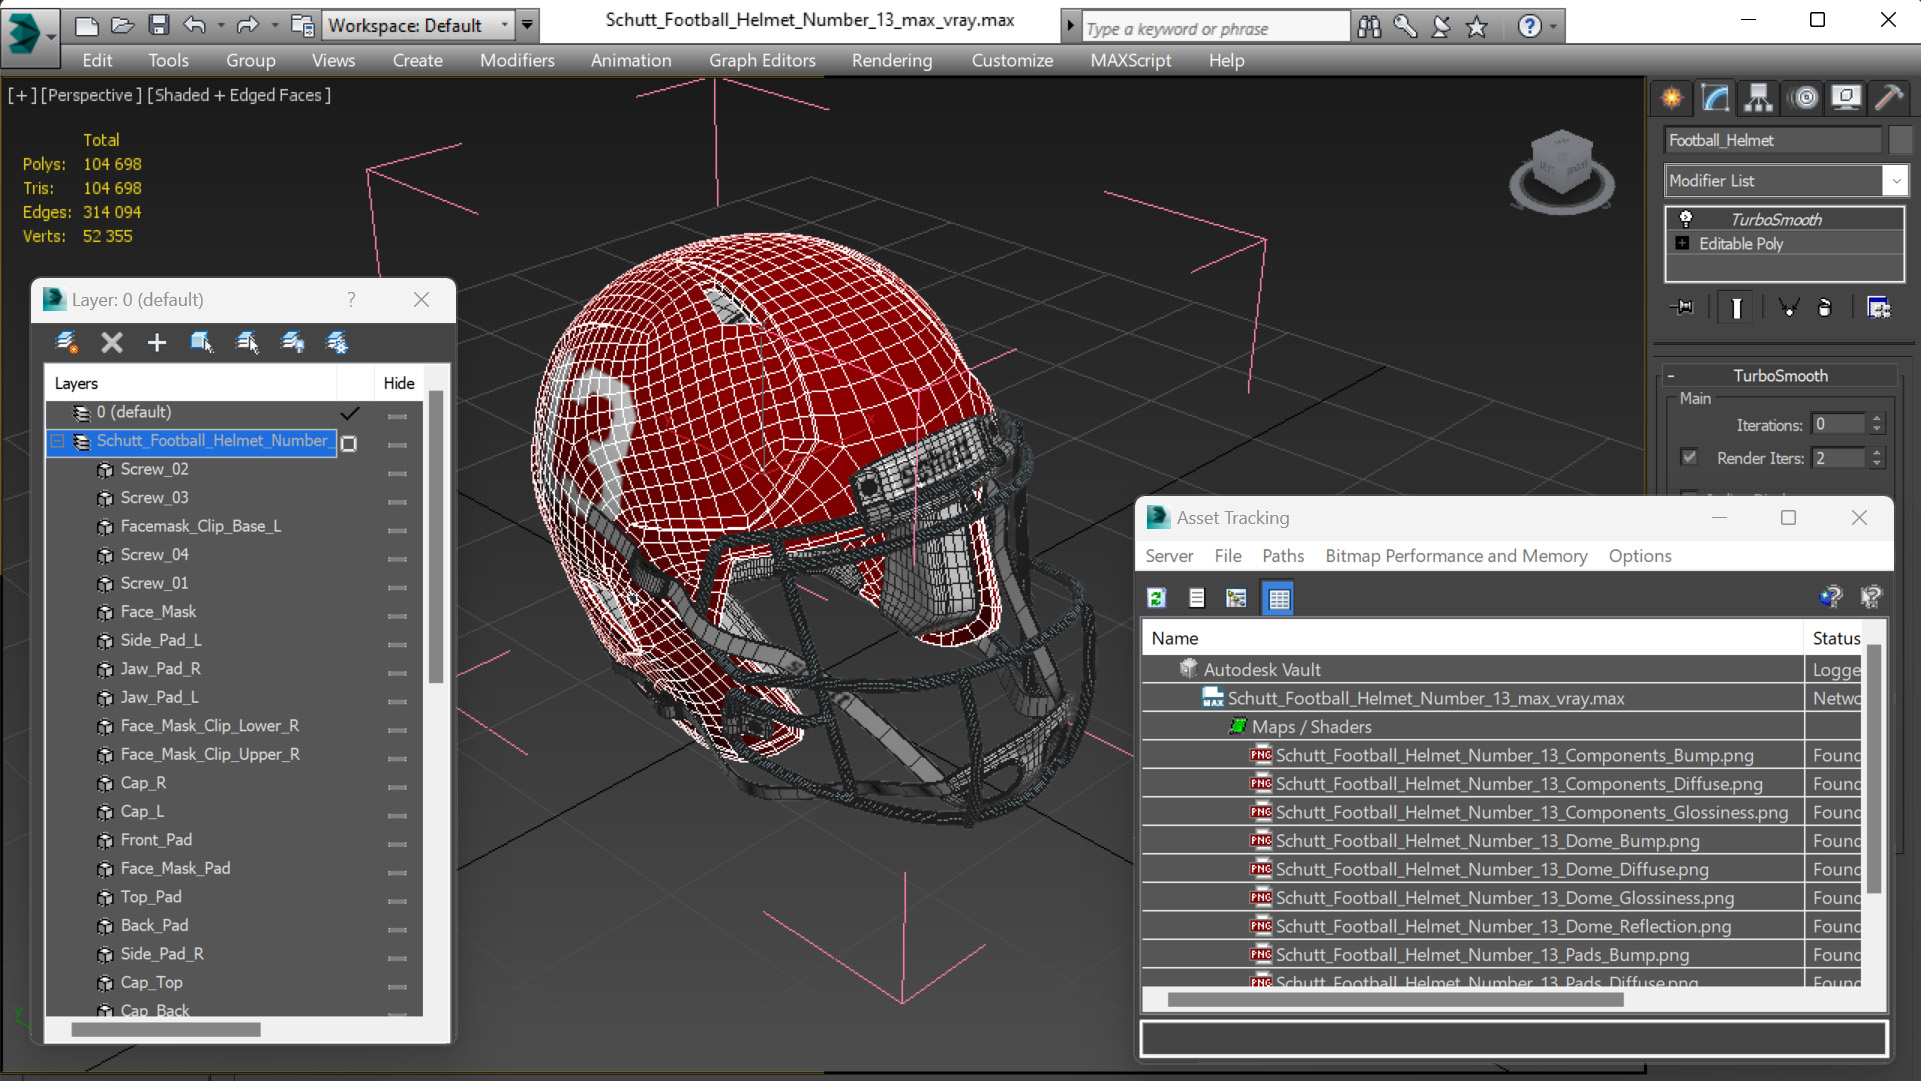Open the Help question mark icon
Image resolution: width=1921 pixels, height=1081 pixels.
[x=1529, y=27]
